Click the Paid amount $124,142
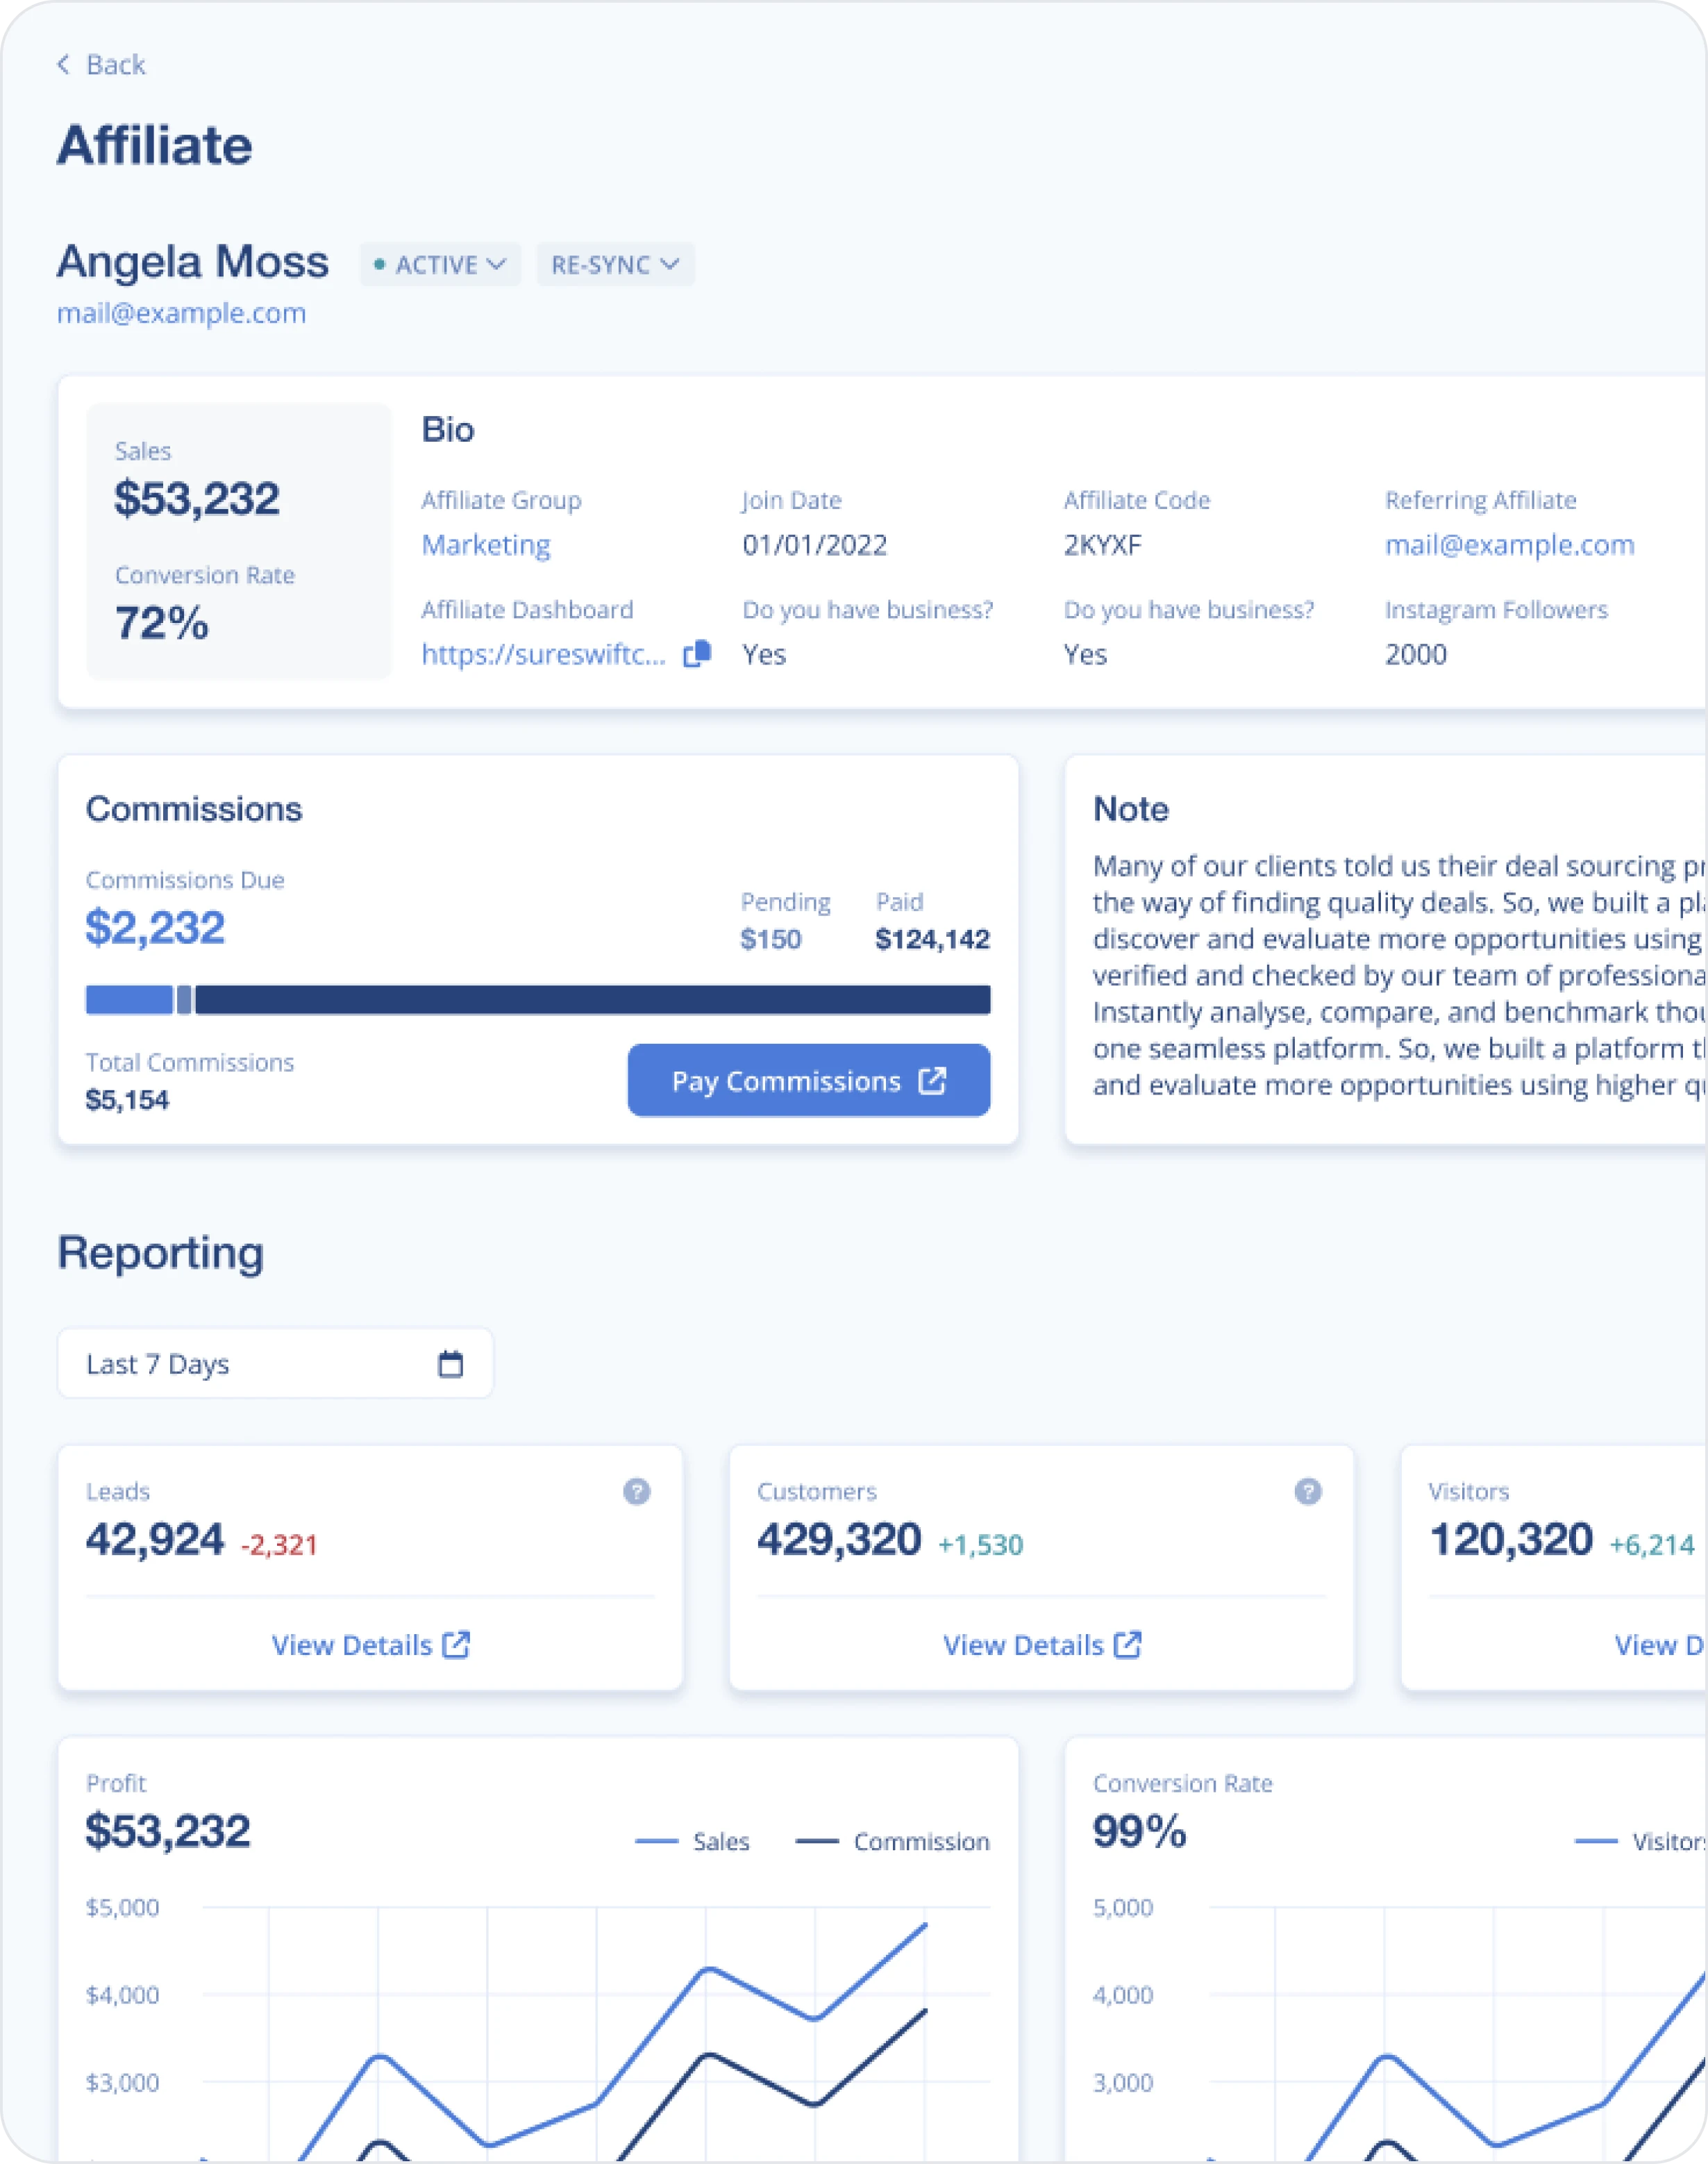The image size is (1708, 2164). (932, 939)
